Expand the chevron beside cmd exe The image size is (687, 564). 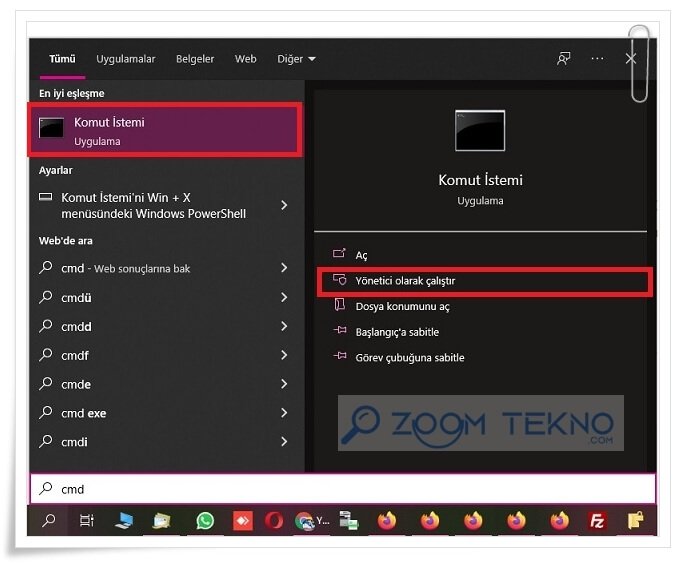tap(284, 413)
